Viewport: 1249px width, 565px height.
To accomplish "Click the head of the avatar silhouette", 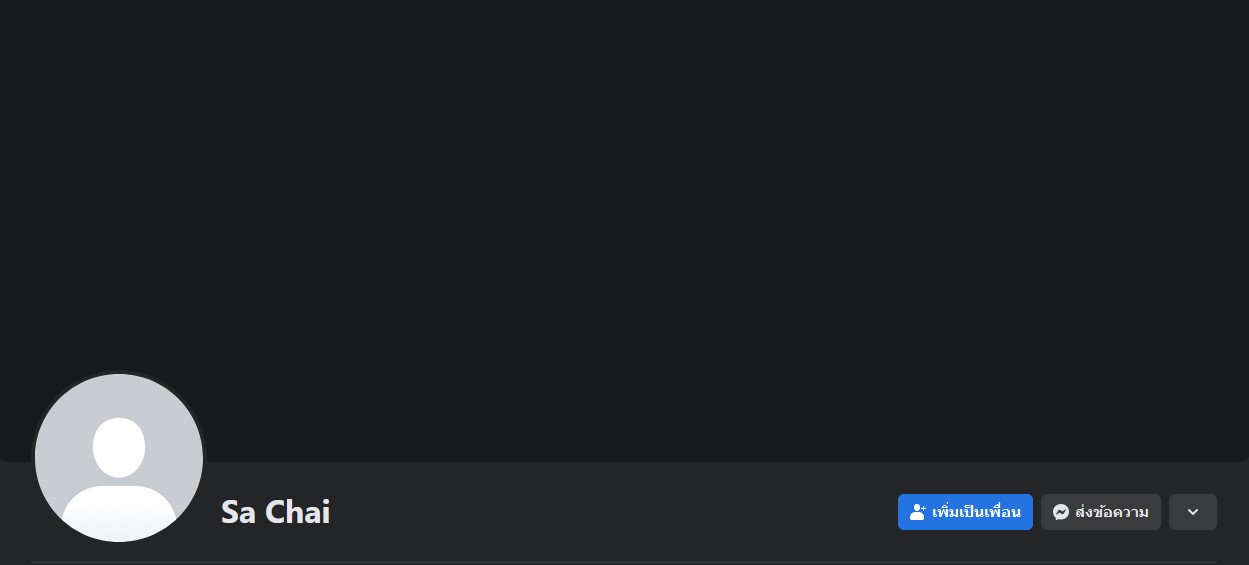I will (119, 447).
